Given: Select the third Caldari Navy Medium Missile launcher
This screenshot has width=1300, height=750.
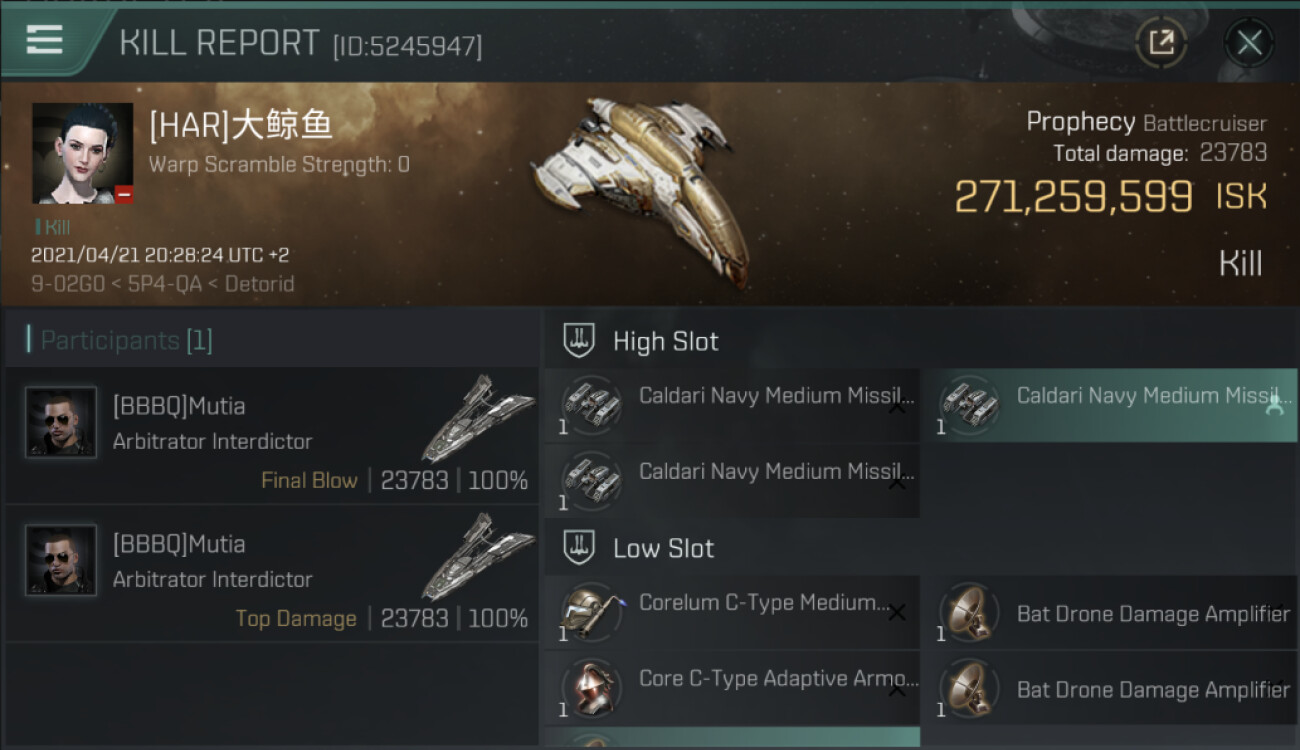Looking at the screenshot, I should 731,481.
